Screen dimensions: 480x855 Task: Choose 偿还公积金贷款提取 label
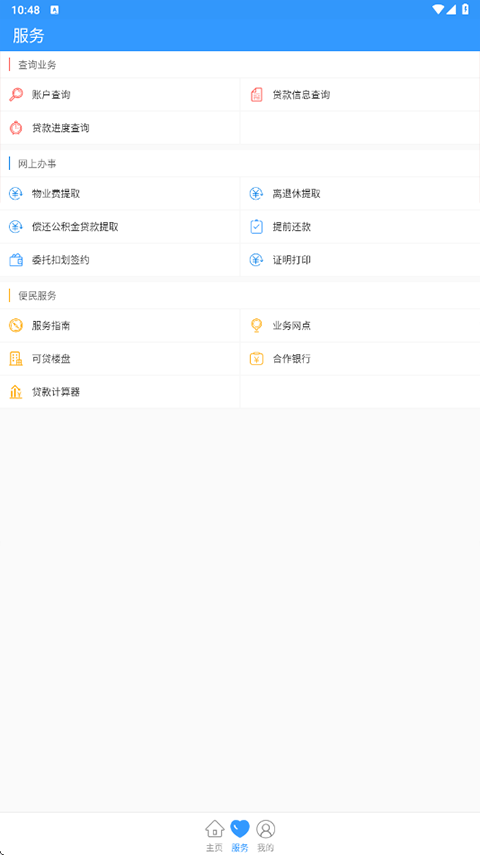click(75, 227)
